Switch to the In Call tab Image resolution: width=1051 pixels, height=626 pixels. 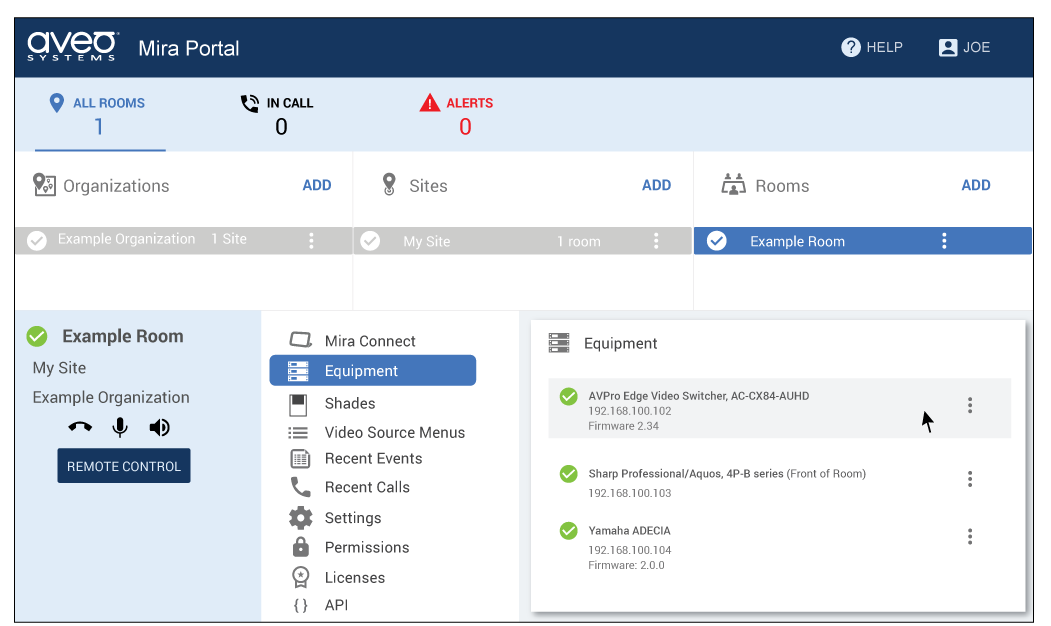pyautogui.click(x=278, y=115)
